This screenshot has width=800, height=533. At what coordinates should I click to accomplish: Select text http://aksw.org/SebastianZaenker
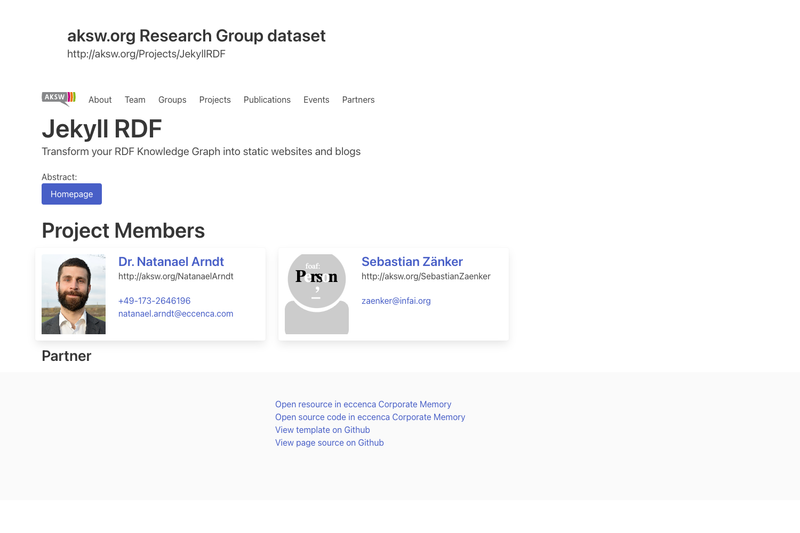coord(426,276)
